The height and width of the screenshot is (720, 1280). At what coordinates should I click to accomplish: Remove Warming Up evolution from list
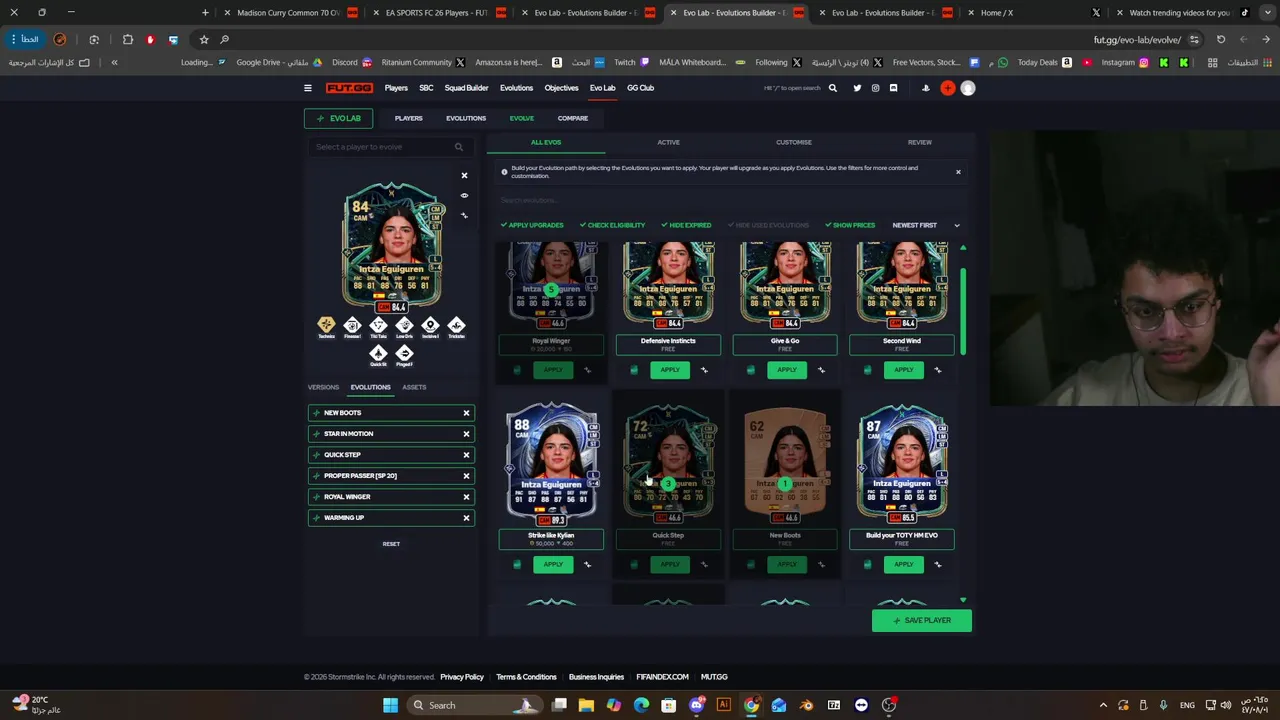tap(466, 518)
